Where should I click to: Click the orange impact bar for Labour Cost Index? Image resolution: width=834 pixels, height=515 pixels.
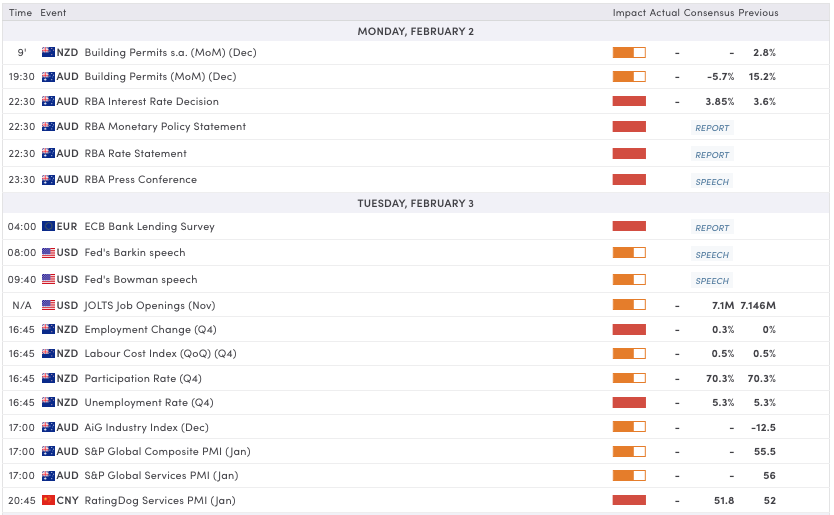(629, 353)
